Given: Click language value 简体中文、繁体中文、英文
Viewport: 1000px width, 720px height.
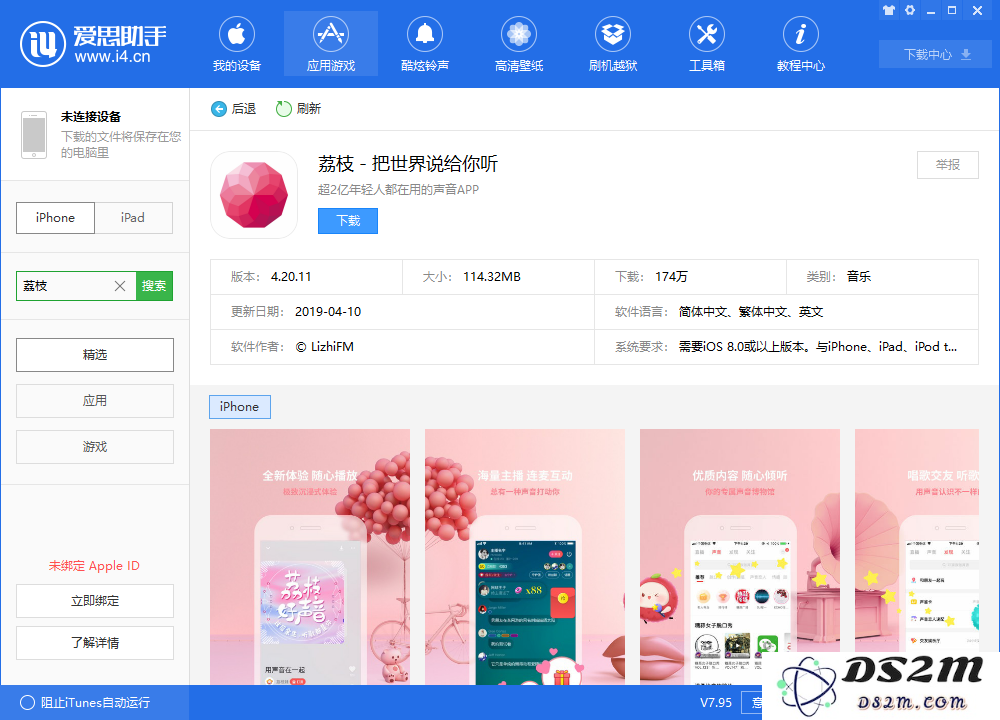Looking at the screenshot, I should 751,312.
